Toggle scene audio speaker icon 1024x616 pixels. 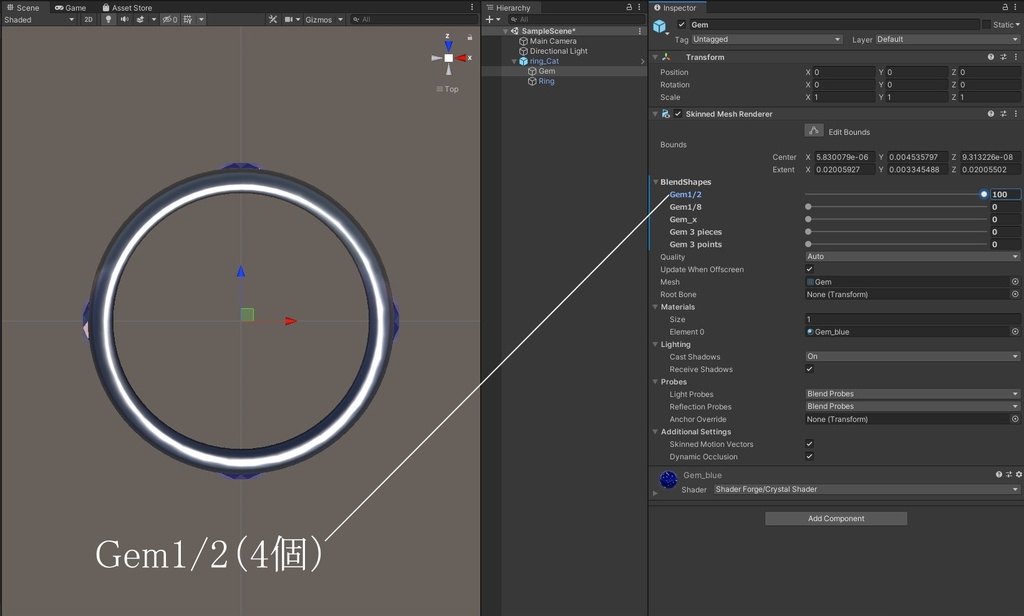(124, 19)
